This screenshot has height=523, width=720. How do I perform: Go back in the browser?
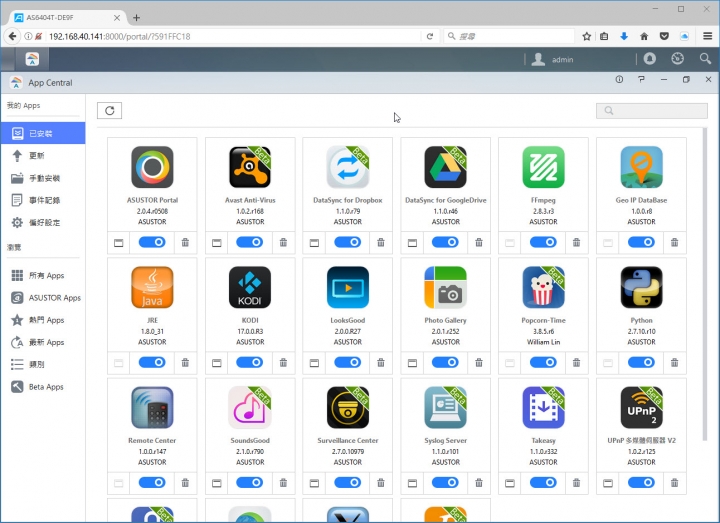tap(12, 36)
